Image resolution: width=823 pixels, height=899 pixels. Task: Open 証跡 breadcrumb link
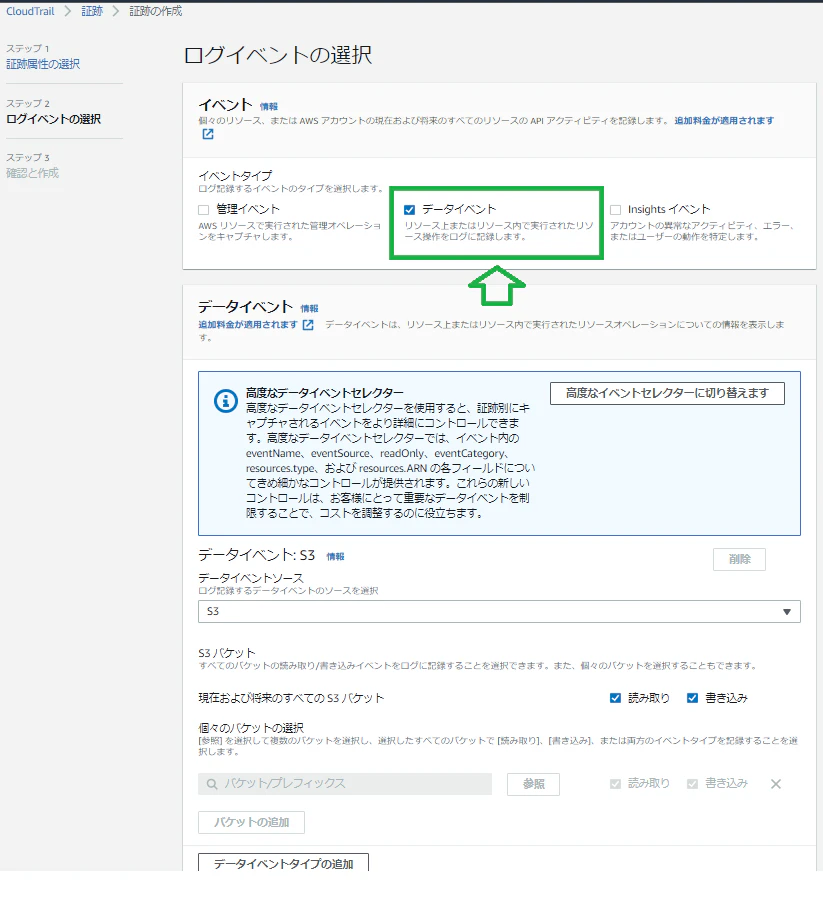pos(92,11)
